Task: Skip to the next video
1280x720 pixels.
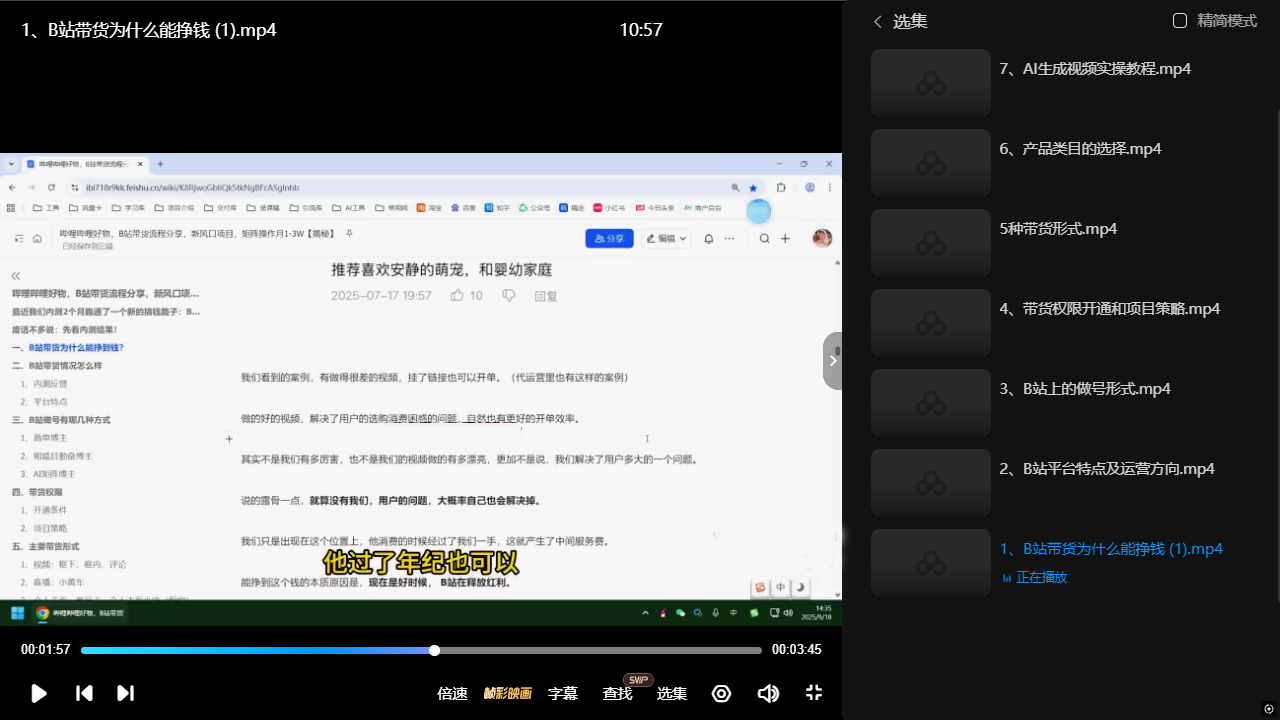Action: click(x=125, y=693)
